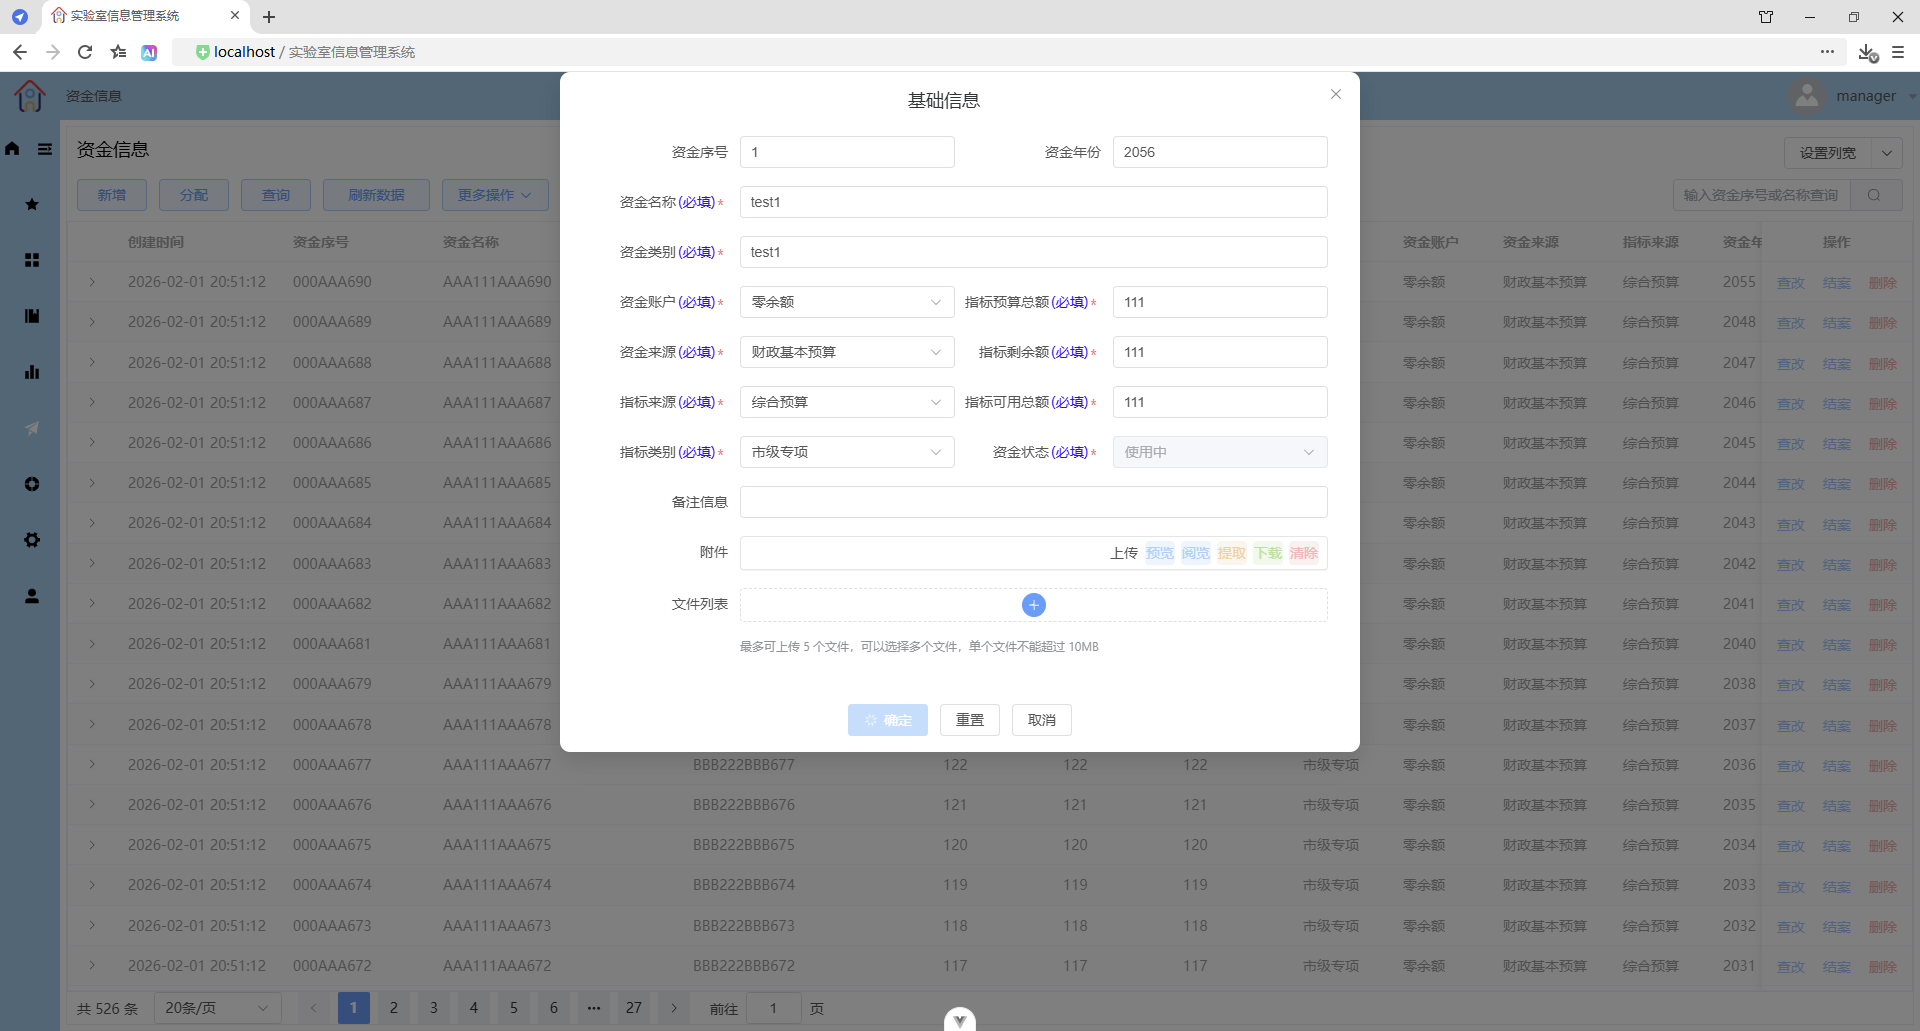Click the search magnifier icon beside the query box
This screenshot has height=1031, width=1920.
(1874, 195)
